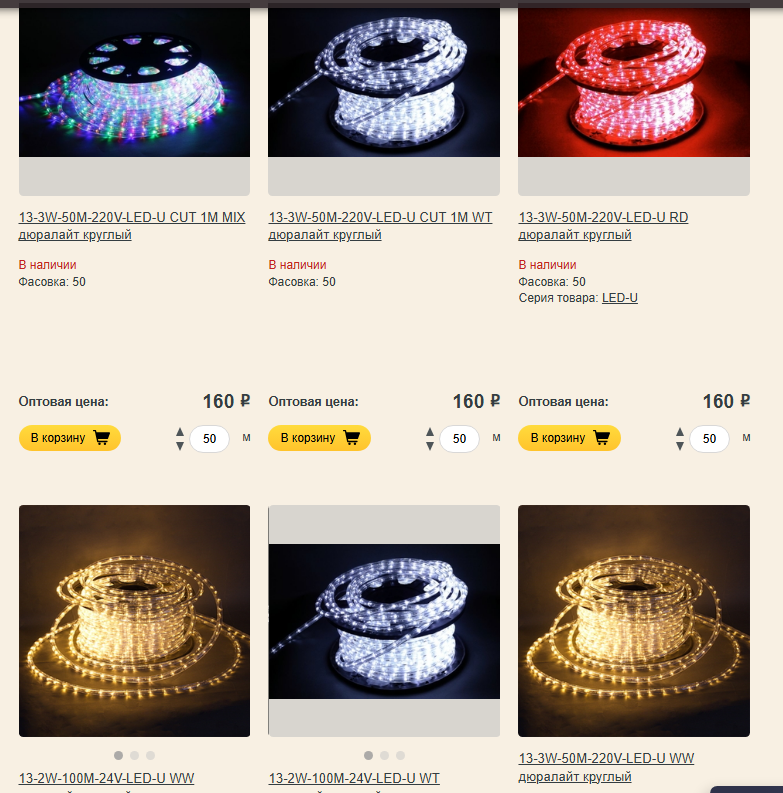783x793 pixels.
Task: Select second image dot under 24V WT product
Action: click(384, 755)
